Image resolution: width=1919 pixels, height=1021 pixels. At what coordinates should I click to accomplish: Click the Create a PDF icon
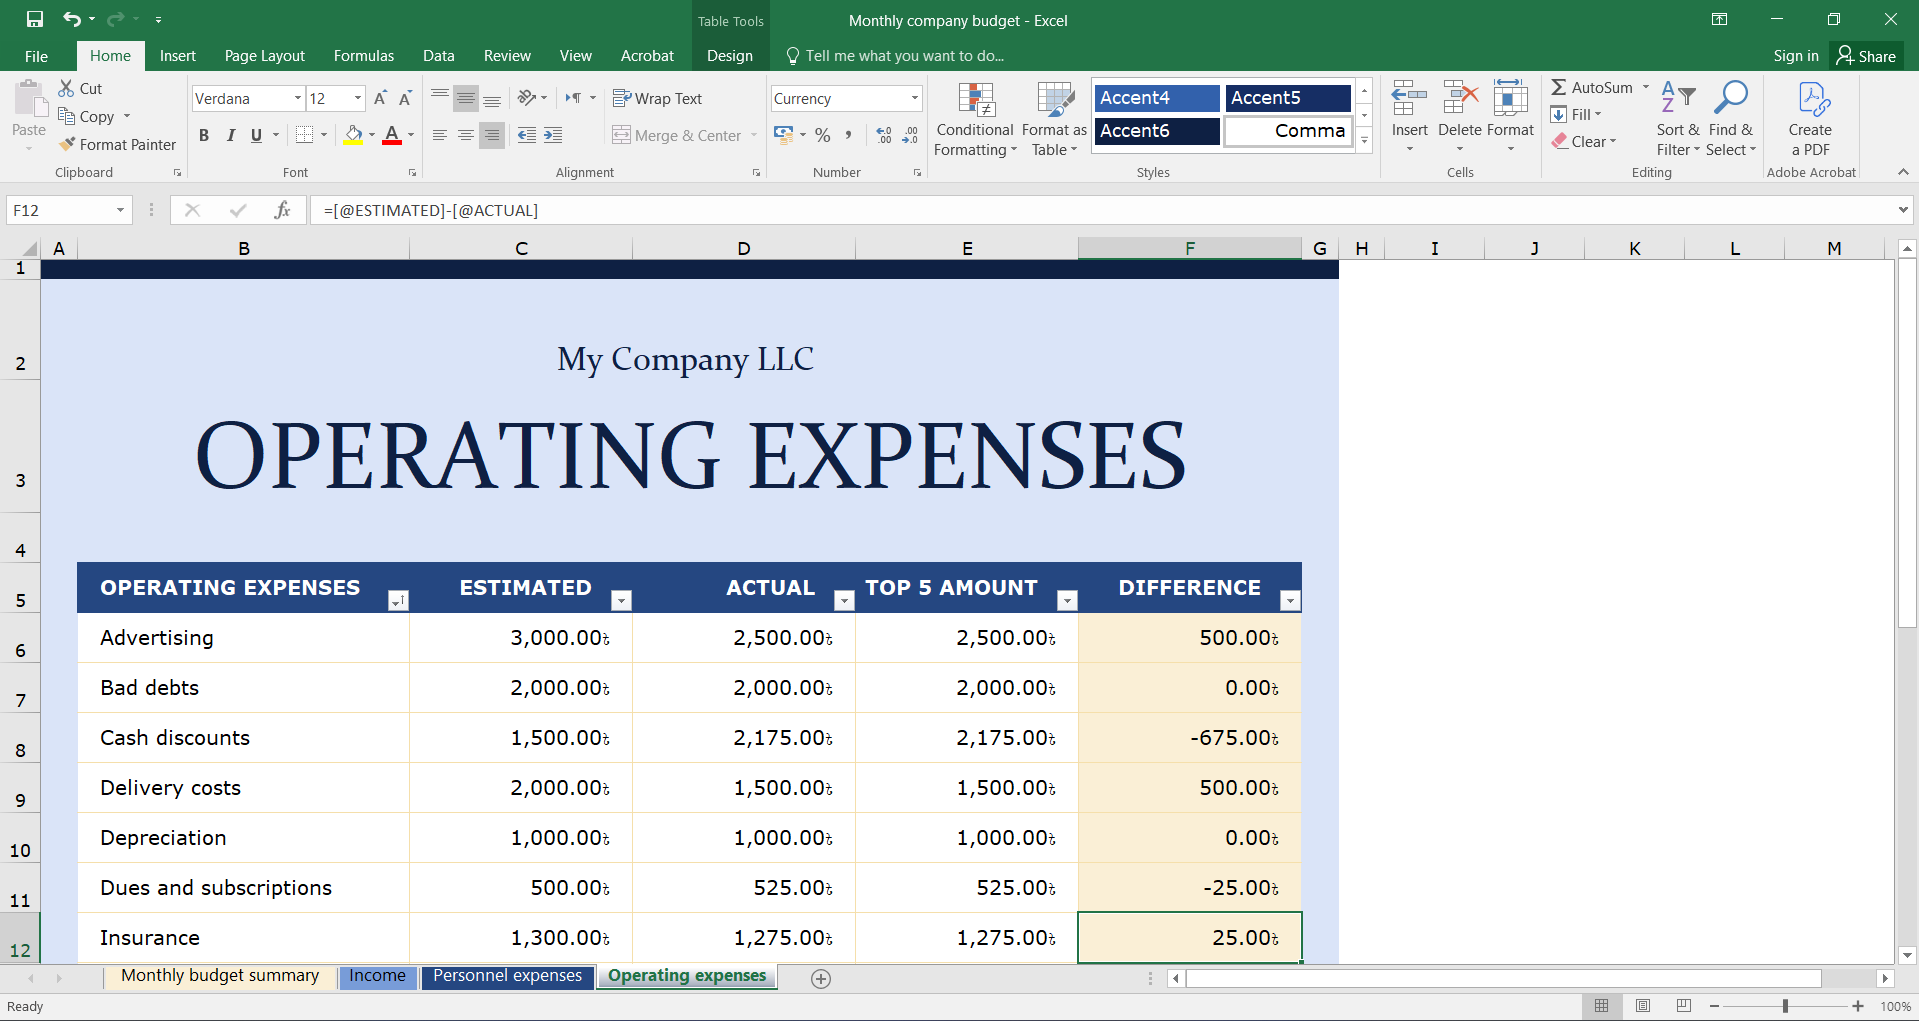(1810, 100)
